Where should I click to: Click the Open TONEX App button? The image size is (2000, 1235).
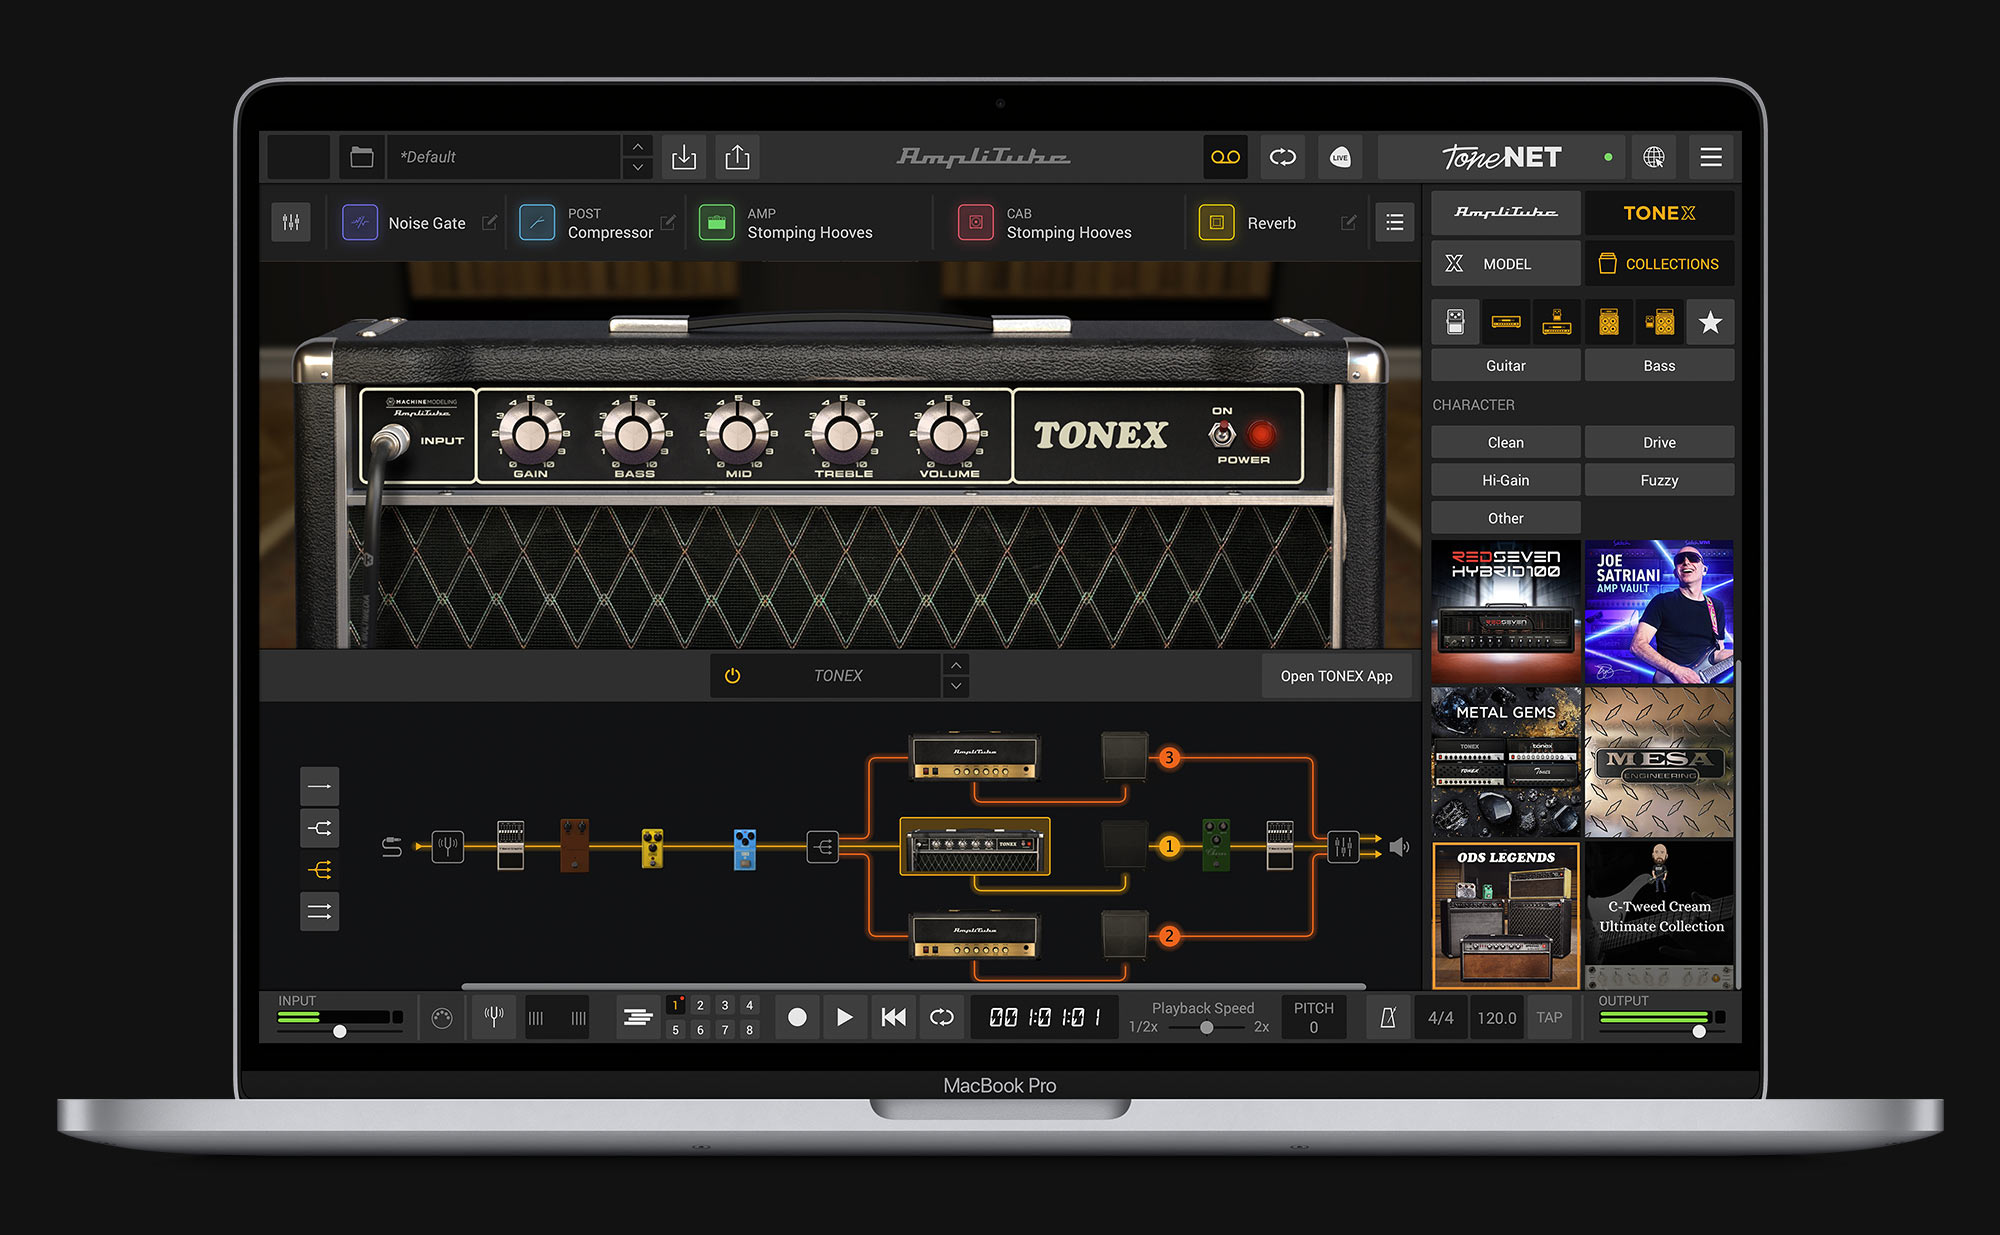pyautogui.click(x=1337, y=676)
